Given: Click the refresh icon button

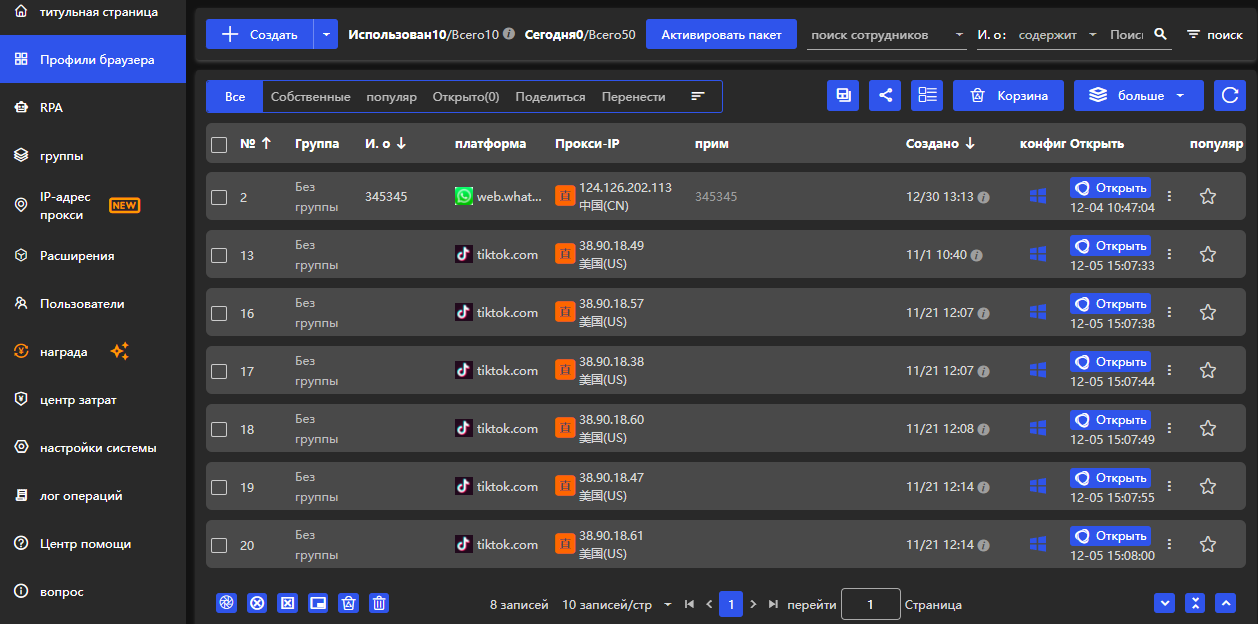Looking at the screenshot, I should (1230, 96).
